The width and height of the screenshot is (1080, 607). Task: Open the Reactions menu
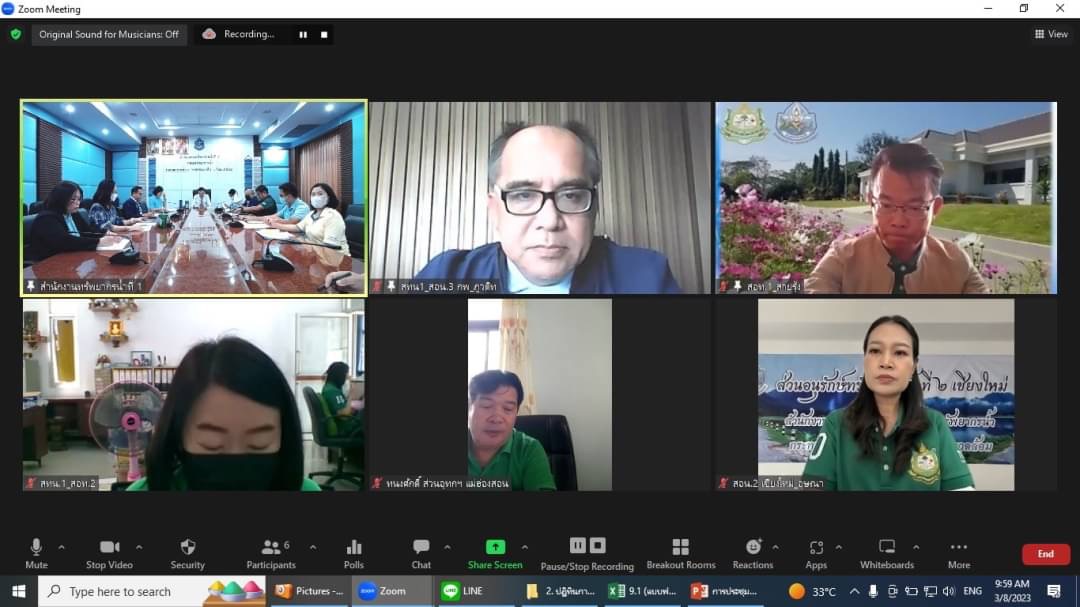click(x=753, y=554)
